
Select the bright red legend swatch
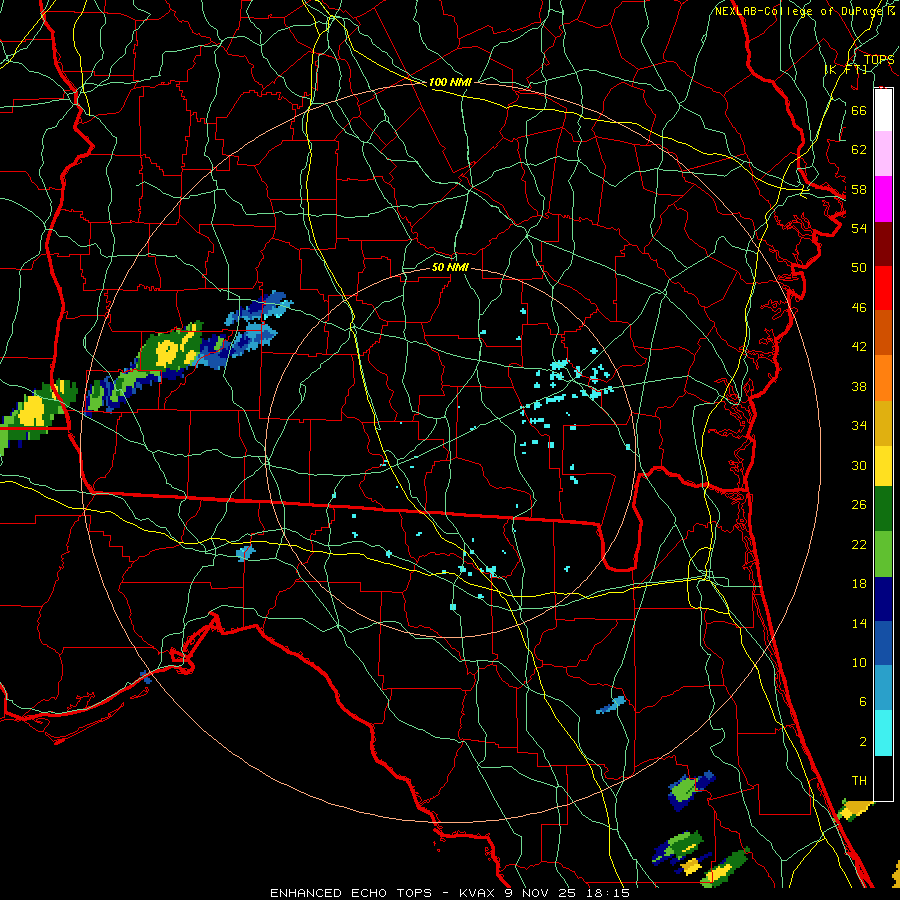click(883, 288)
